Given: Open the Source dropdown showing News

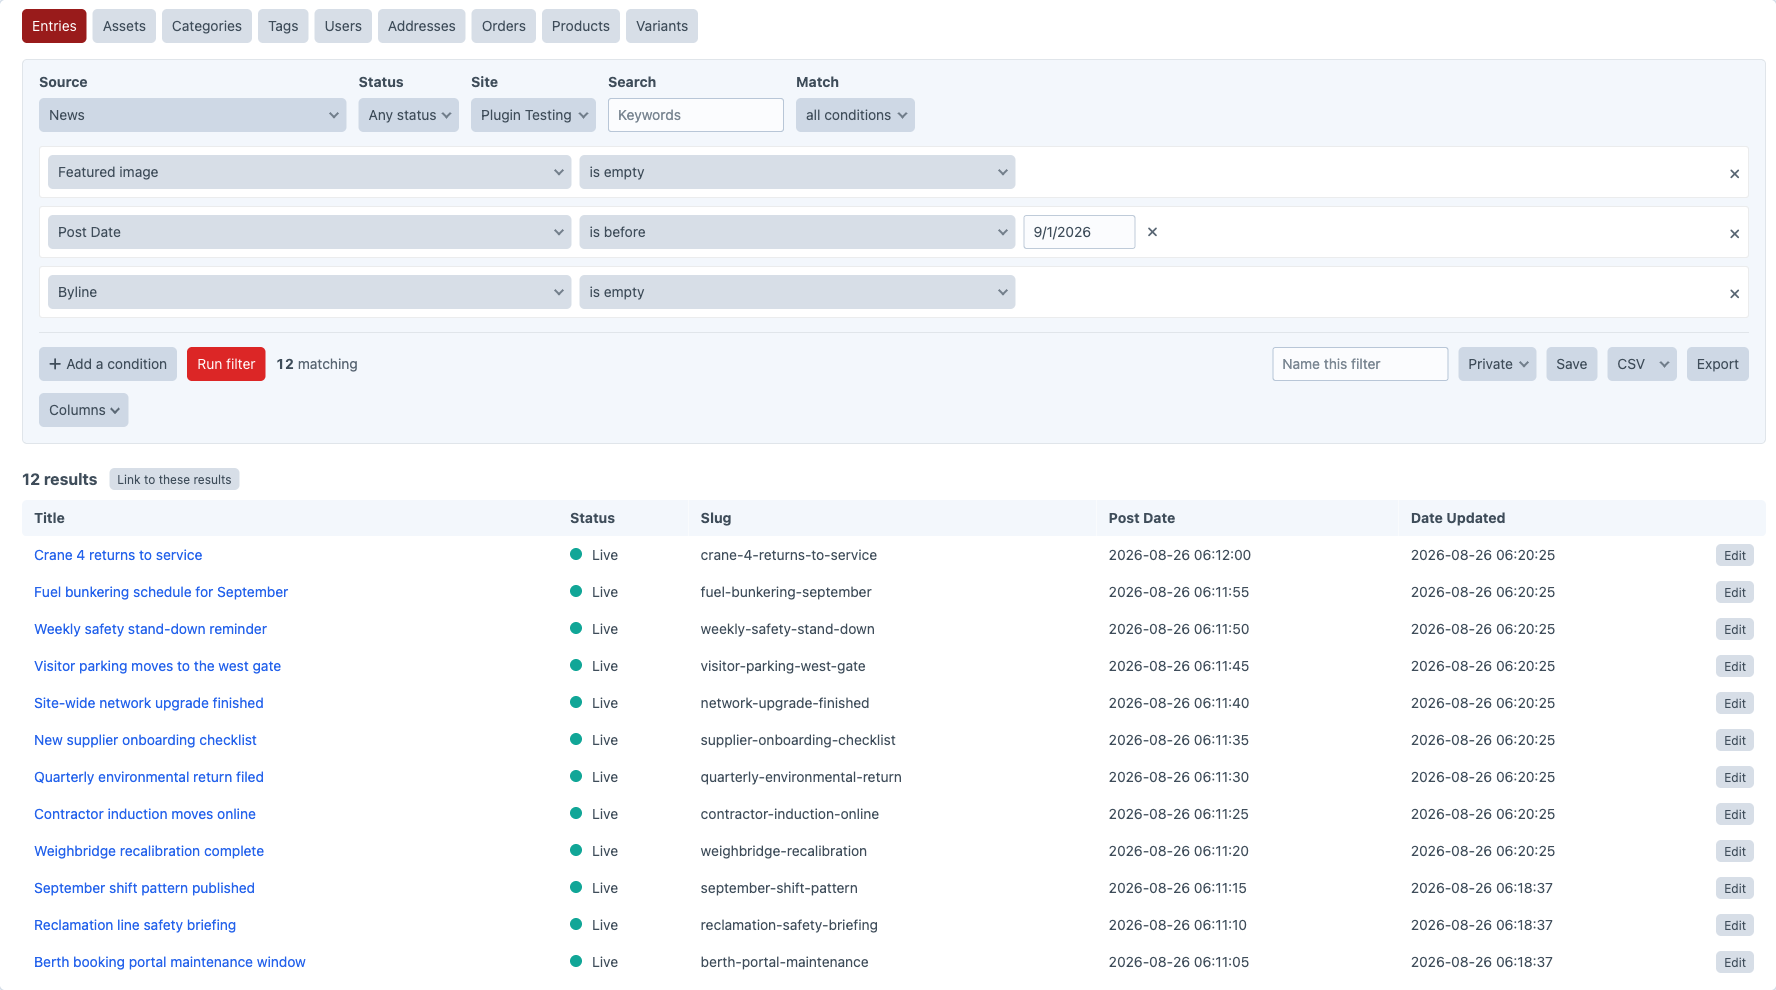Looking at the screenshot, I should pyautogui.click(x=193, y=115).
